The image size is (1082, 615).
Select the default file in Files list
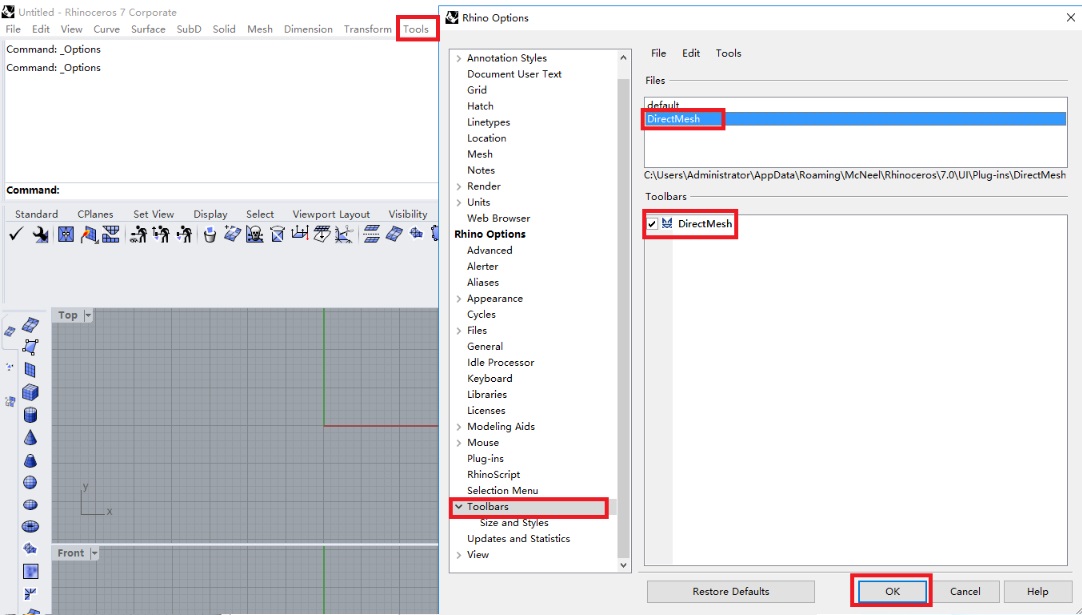coord(663,105)
